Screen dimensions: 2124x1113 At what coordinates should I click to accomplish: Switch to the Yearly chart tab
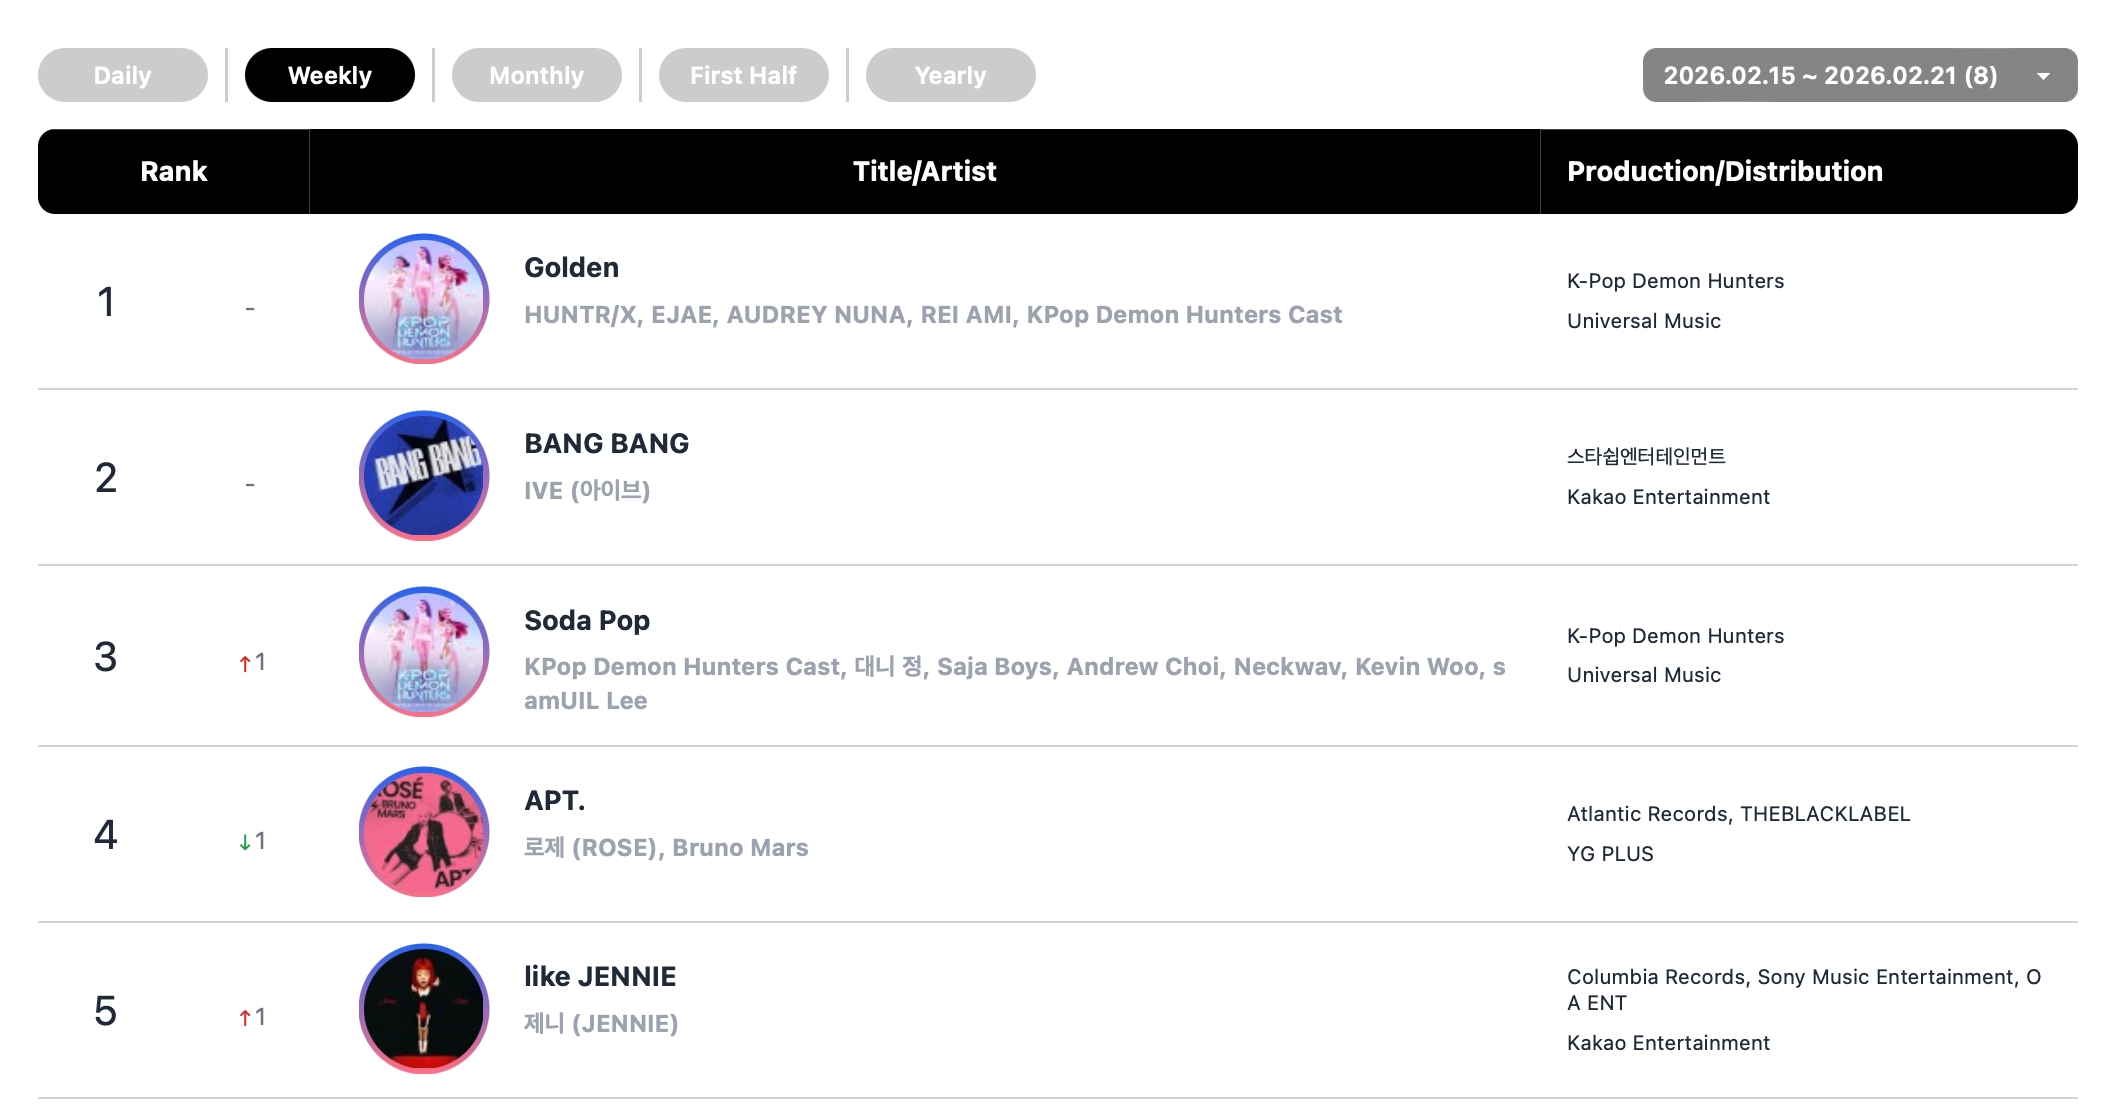coord(951,75)
